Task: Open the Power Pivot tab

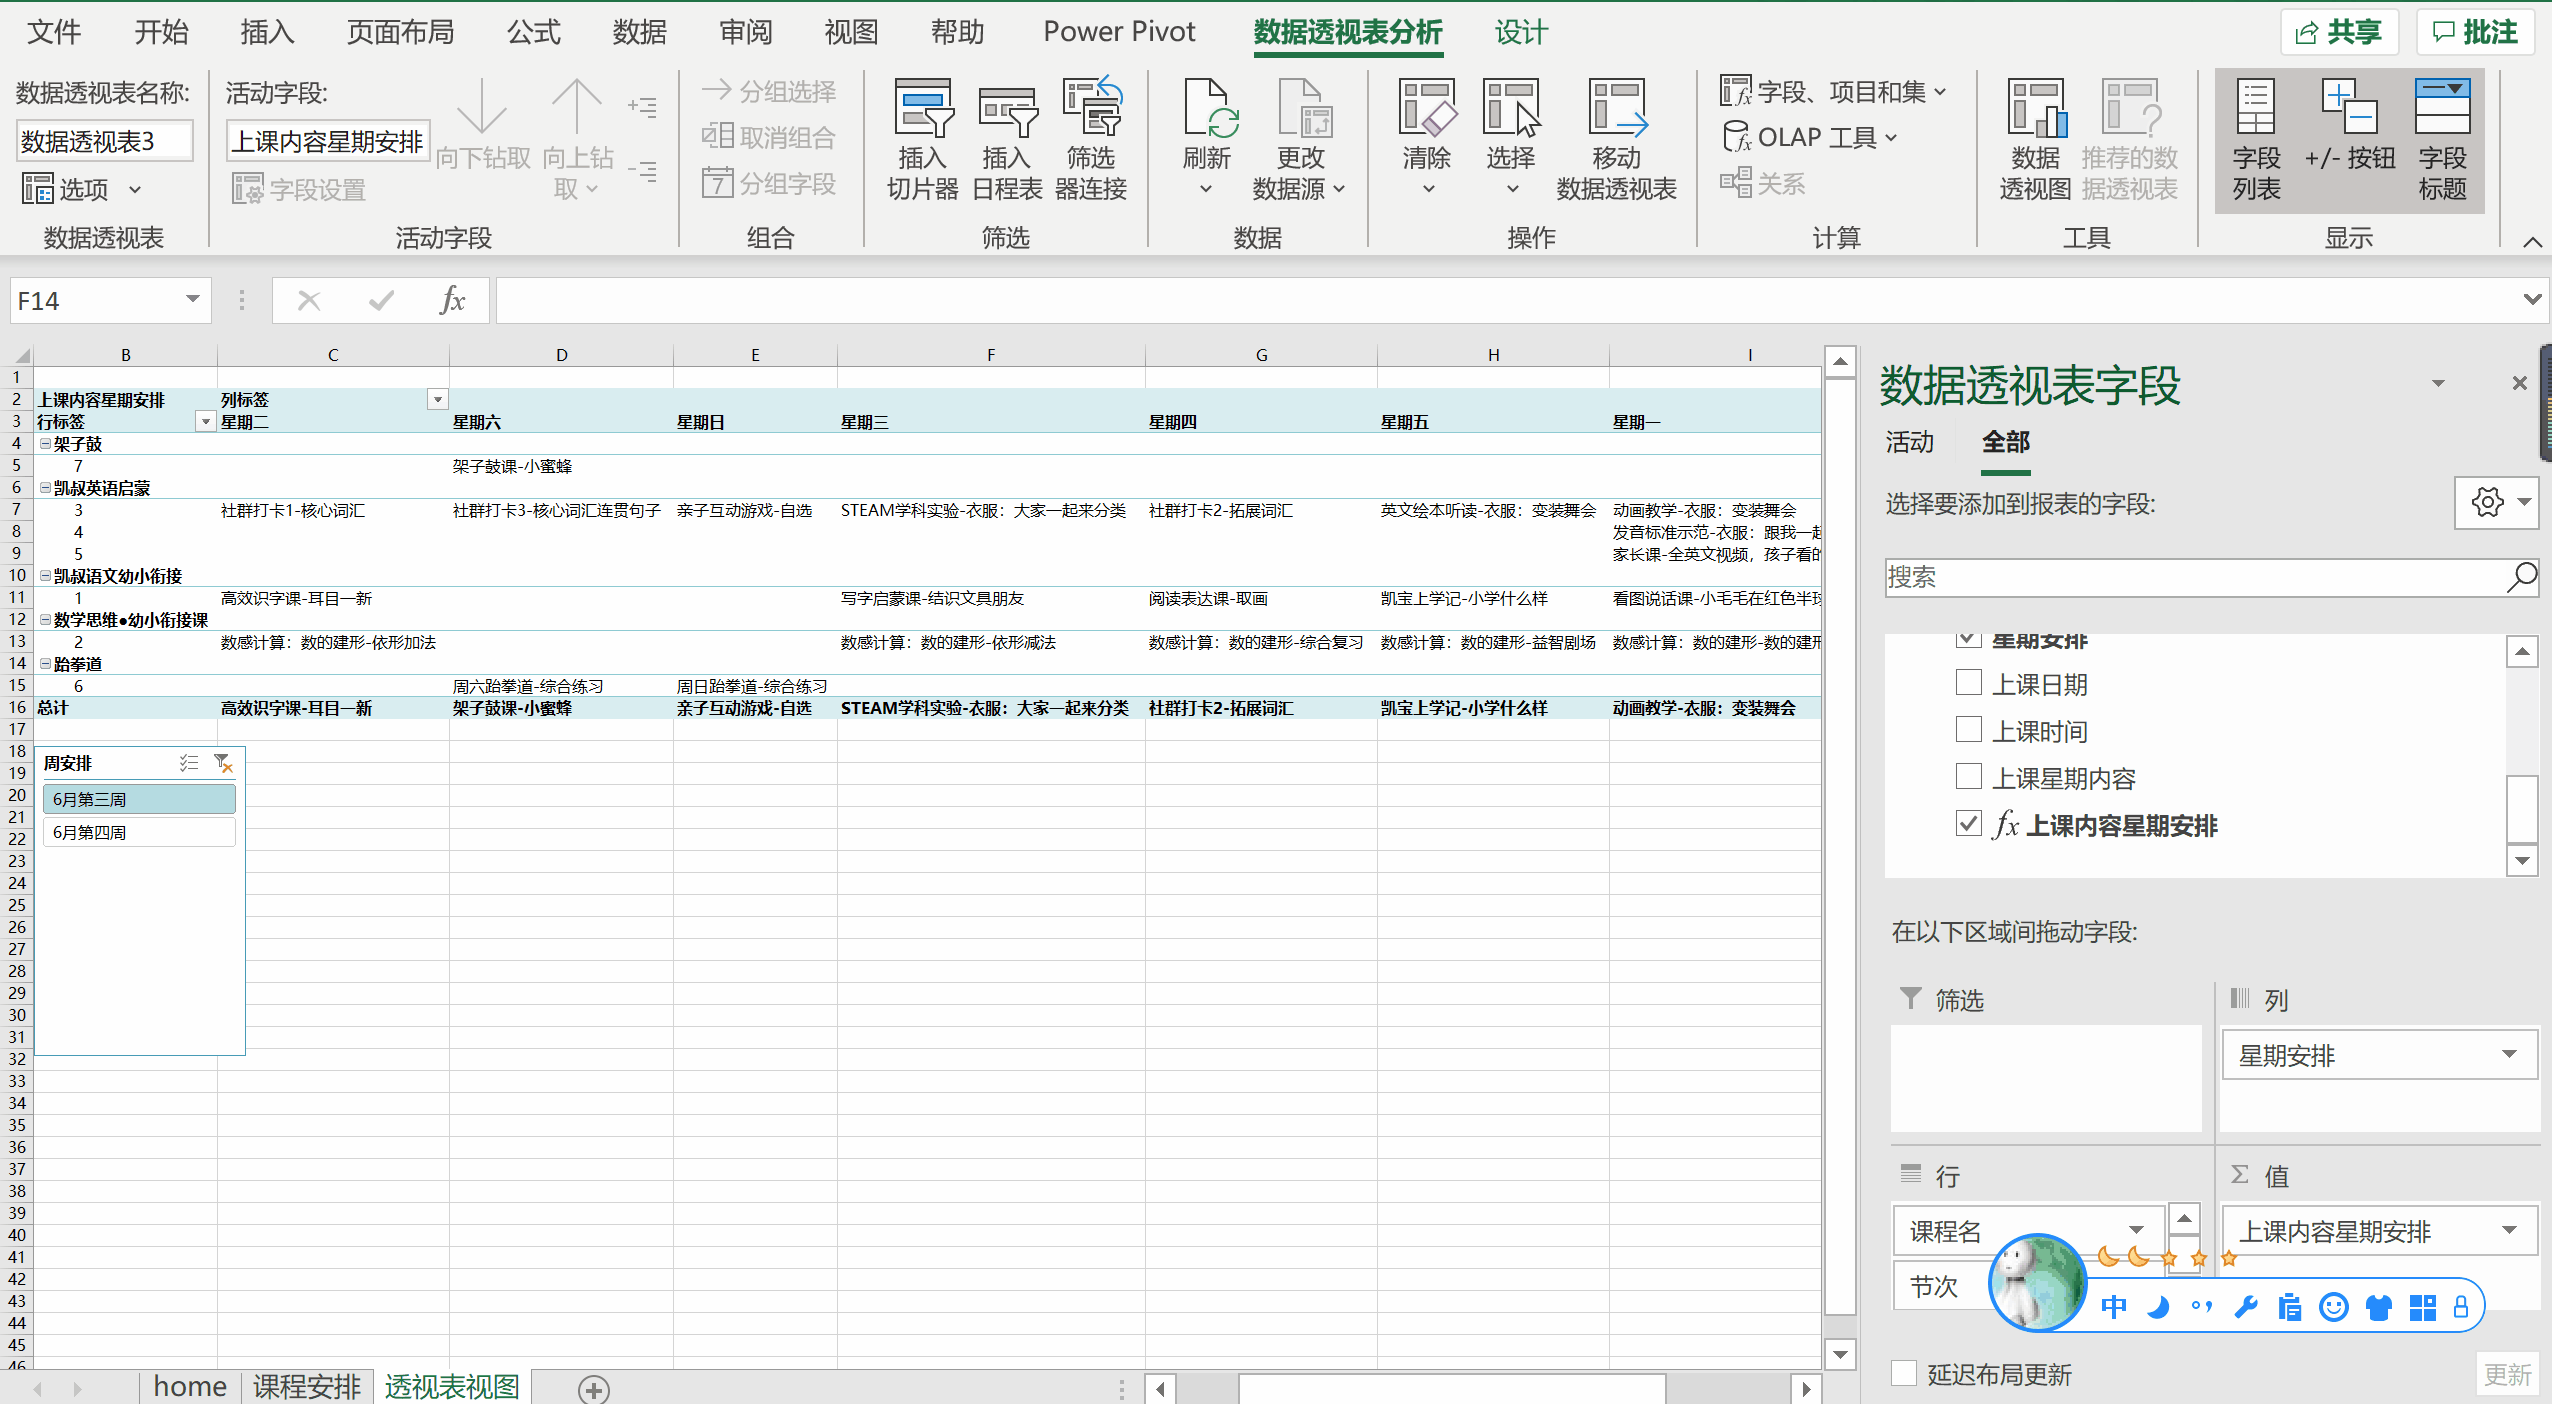Action: 1119,32
